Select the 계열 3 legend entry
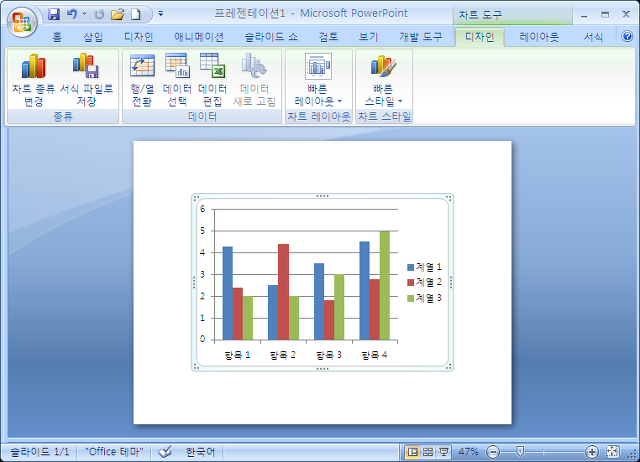 pyautogui.click(x=424, y=298)
